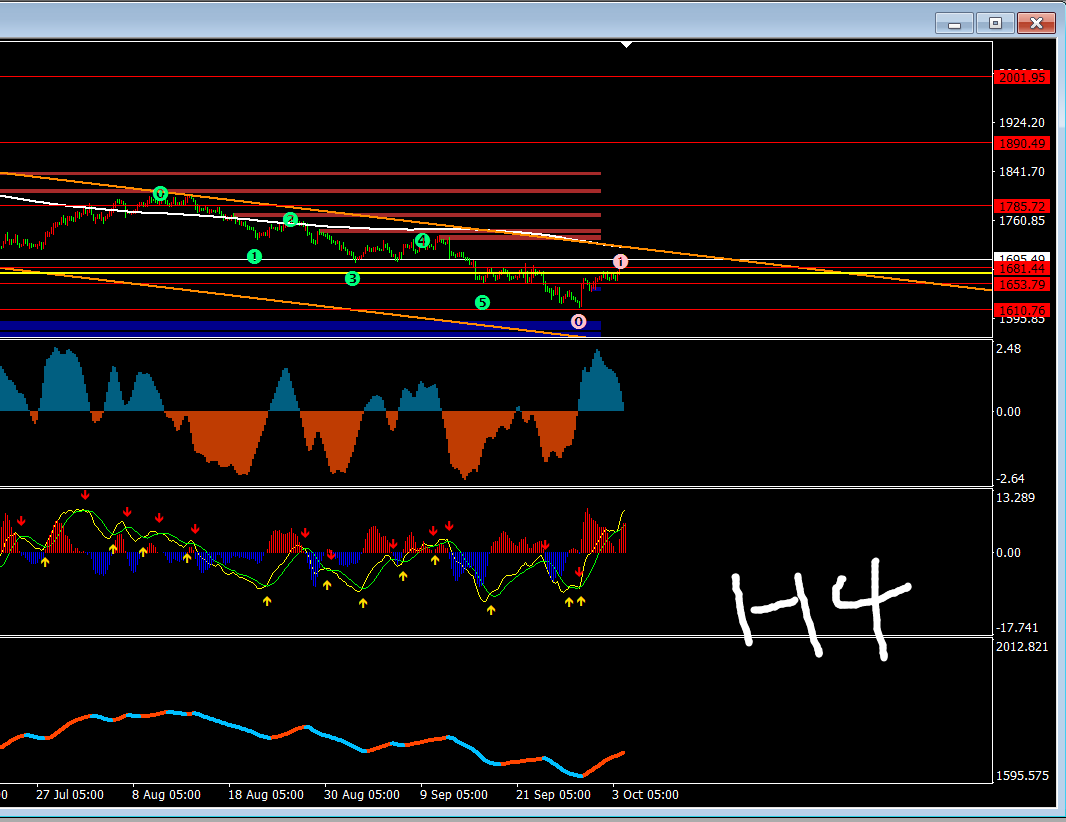Click the 8 Aug 05:00 time label

point(166,795)
